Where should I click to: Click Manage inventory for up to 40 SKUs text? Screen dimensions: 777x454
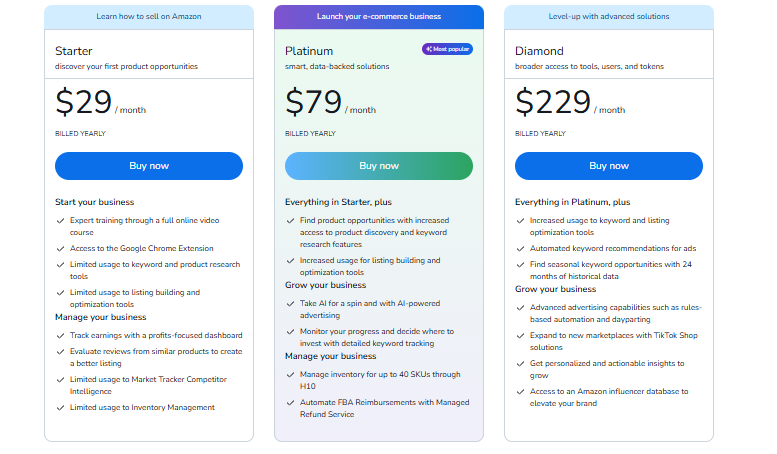click(380, 381)
